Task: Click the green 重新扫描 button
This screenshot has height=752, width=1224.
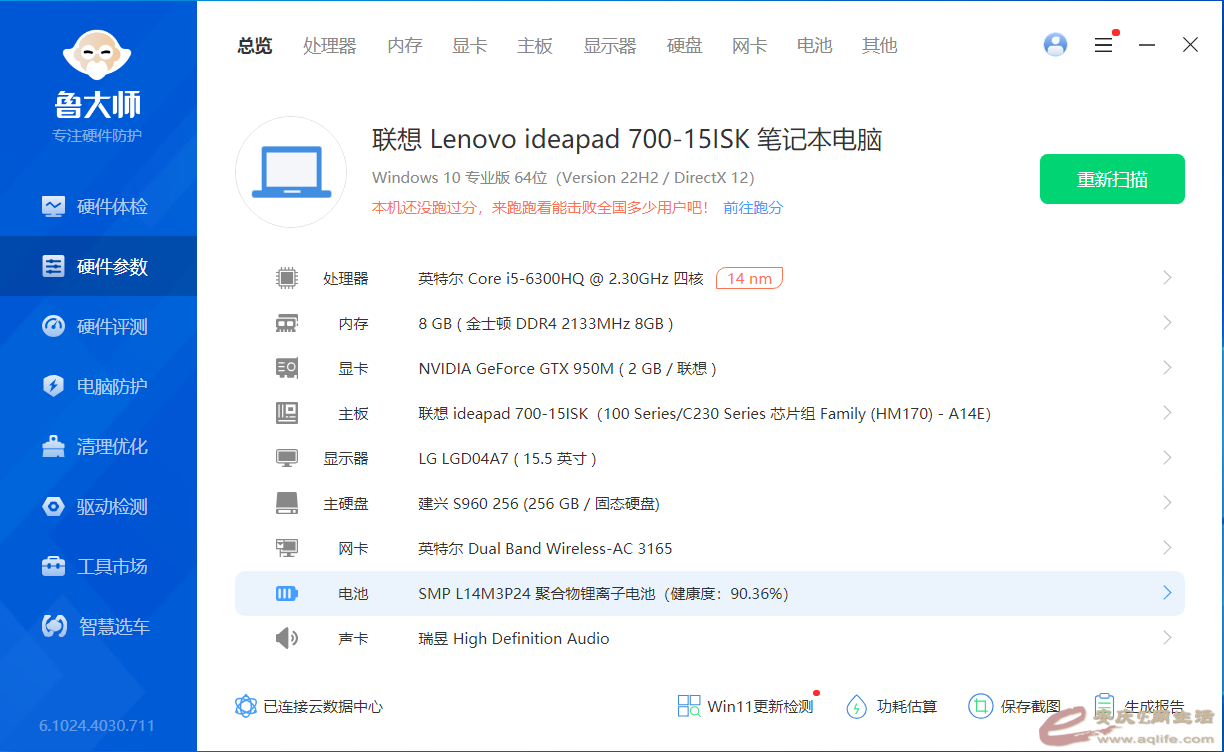Action: 1112,179
